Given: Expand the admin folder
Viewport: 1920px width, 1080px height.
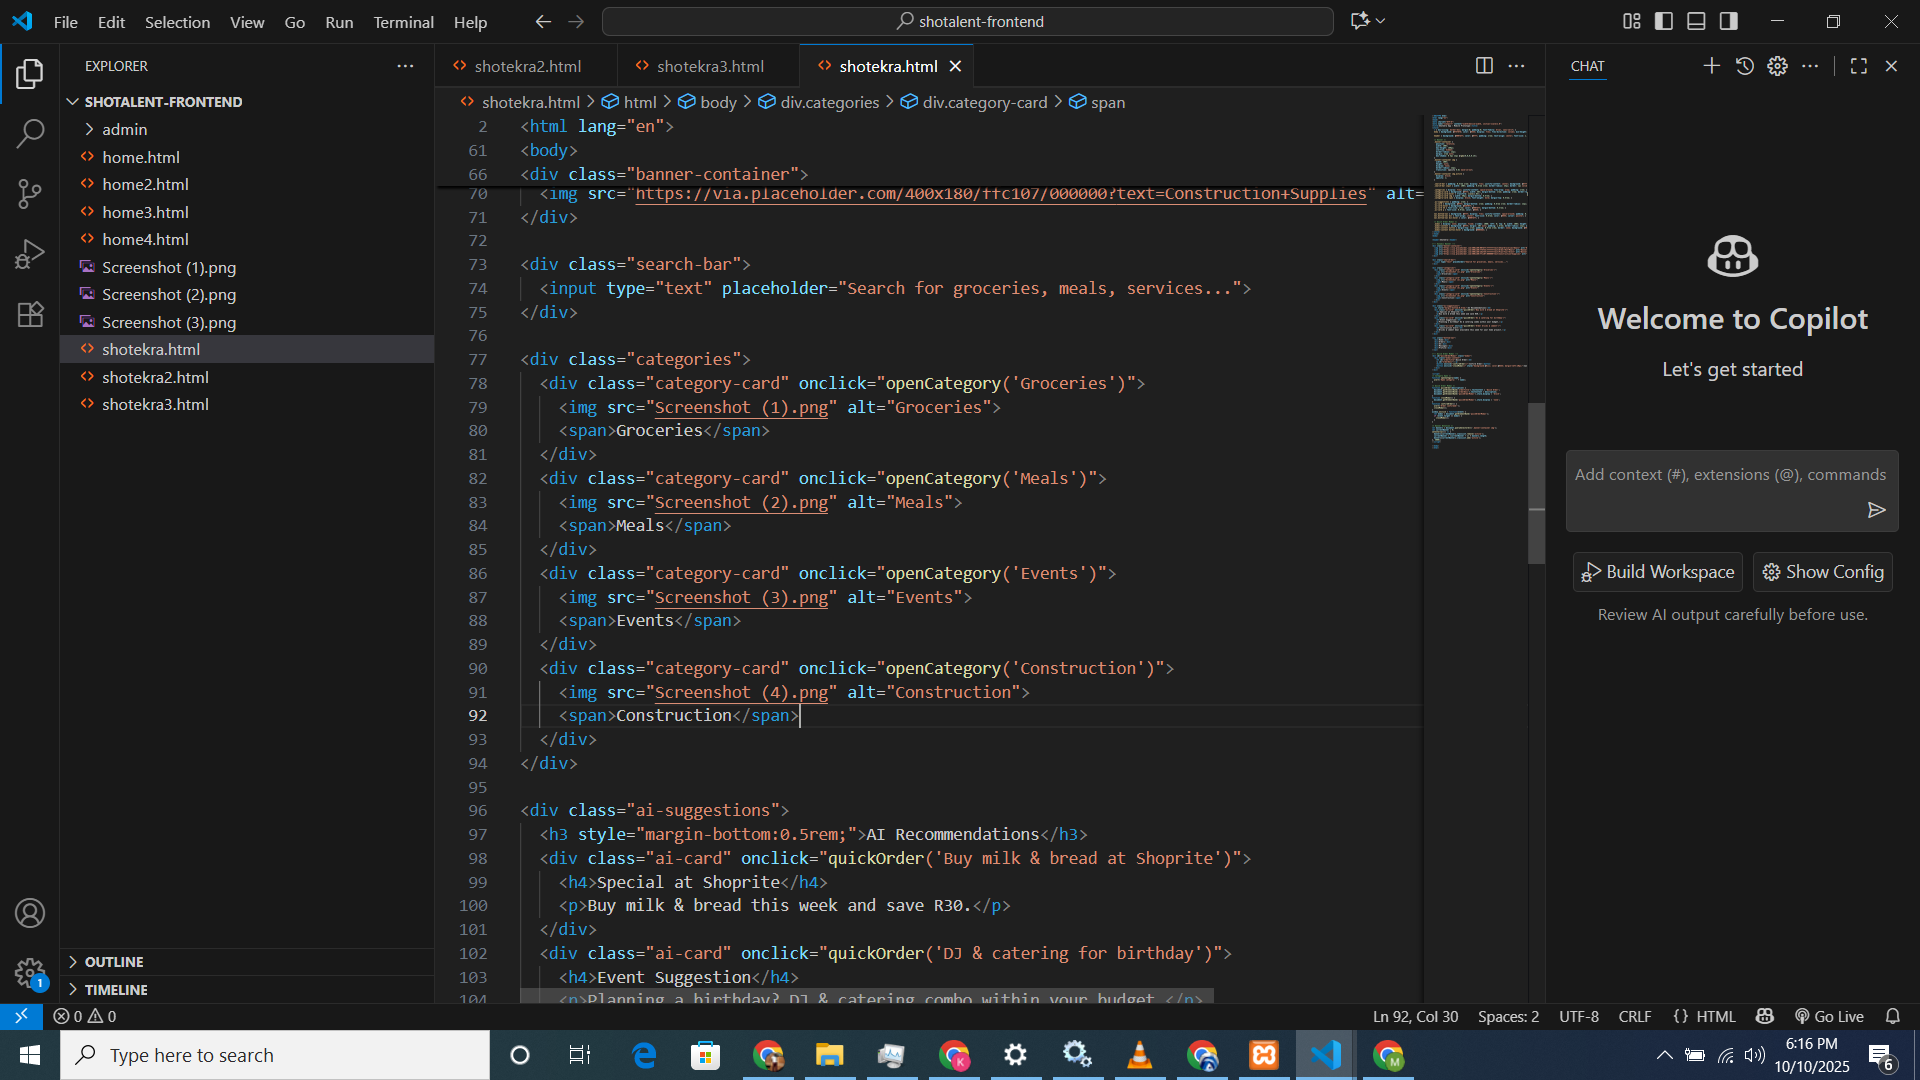Looking at the screenshot, I should 124,129.
